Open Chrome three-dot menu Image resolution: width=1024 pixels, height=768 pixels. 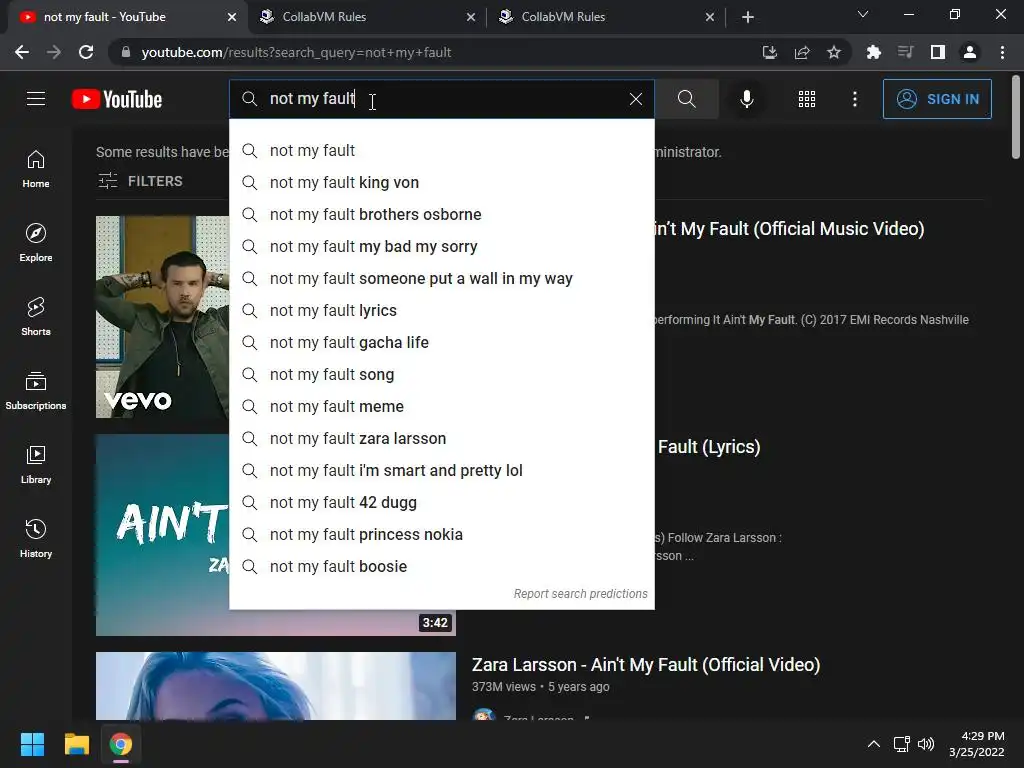tap(1002, 52)
